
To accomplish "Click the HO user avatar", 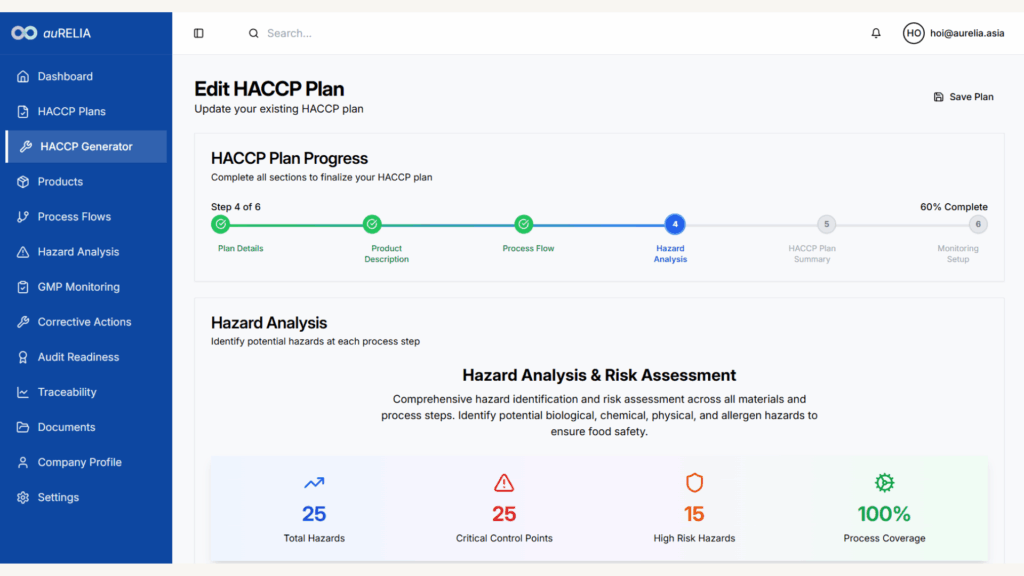I will click(x=913, y=33).
